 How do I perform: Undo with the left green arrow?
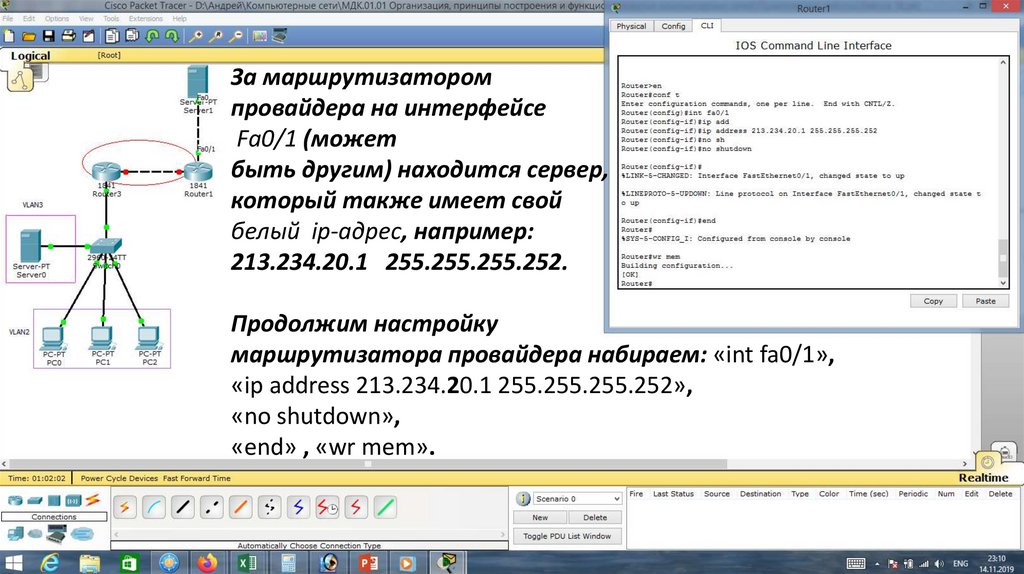tap(152, 36)
